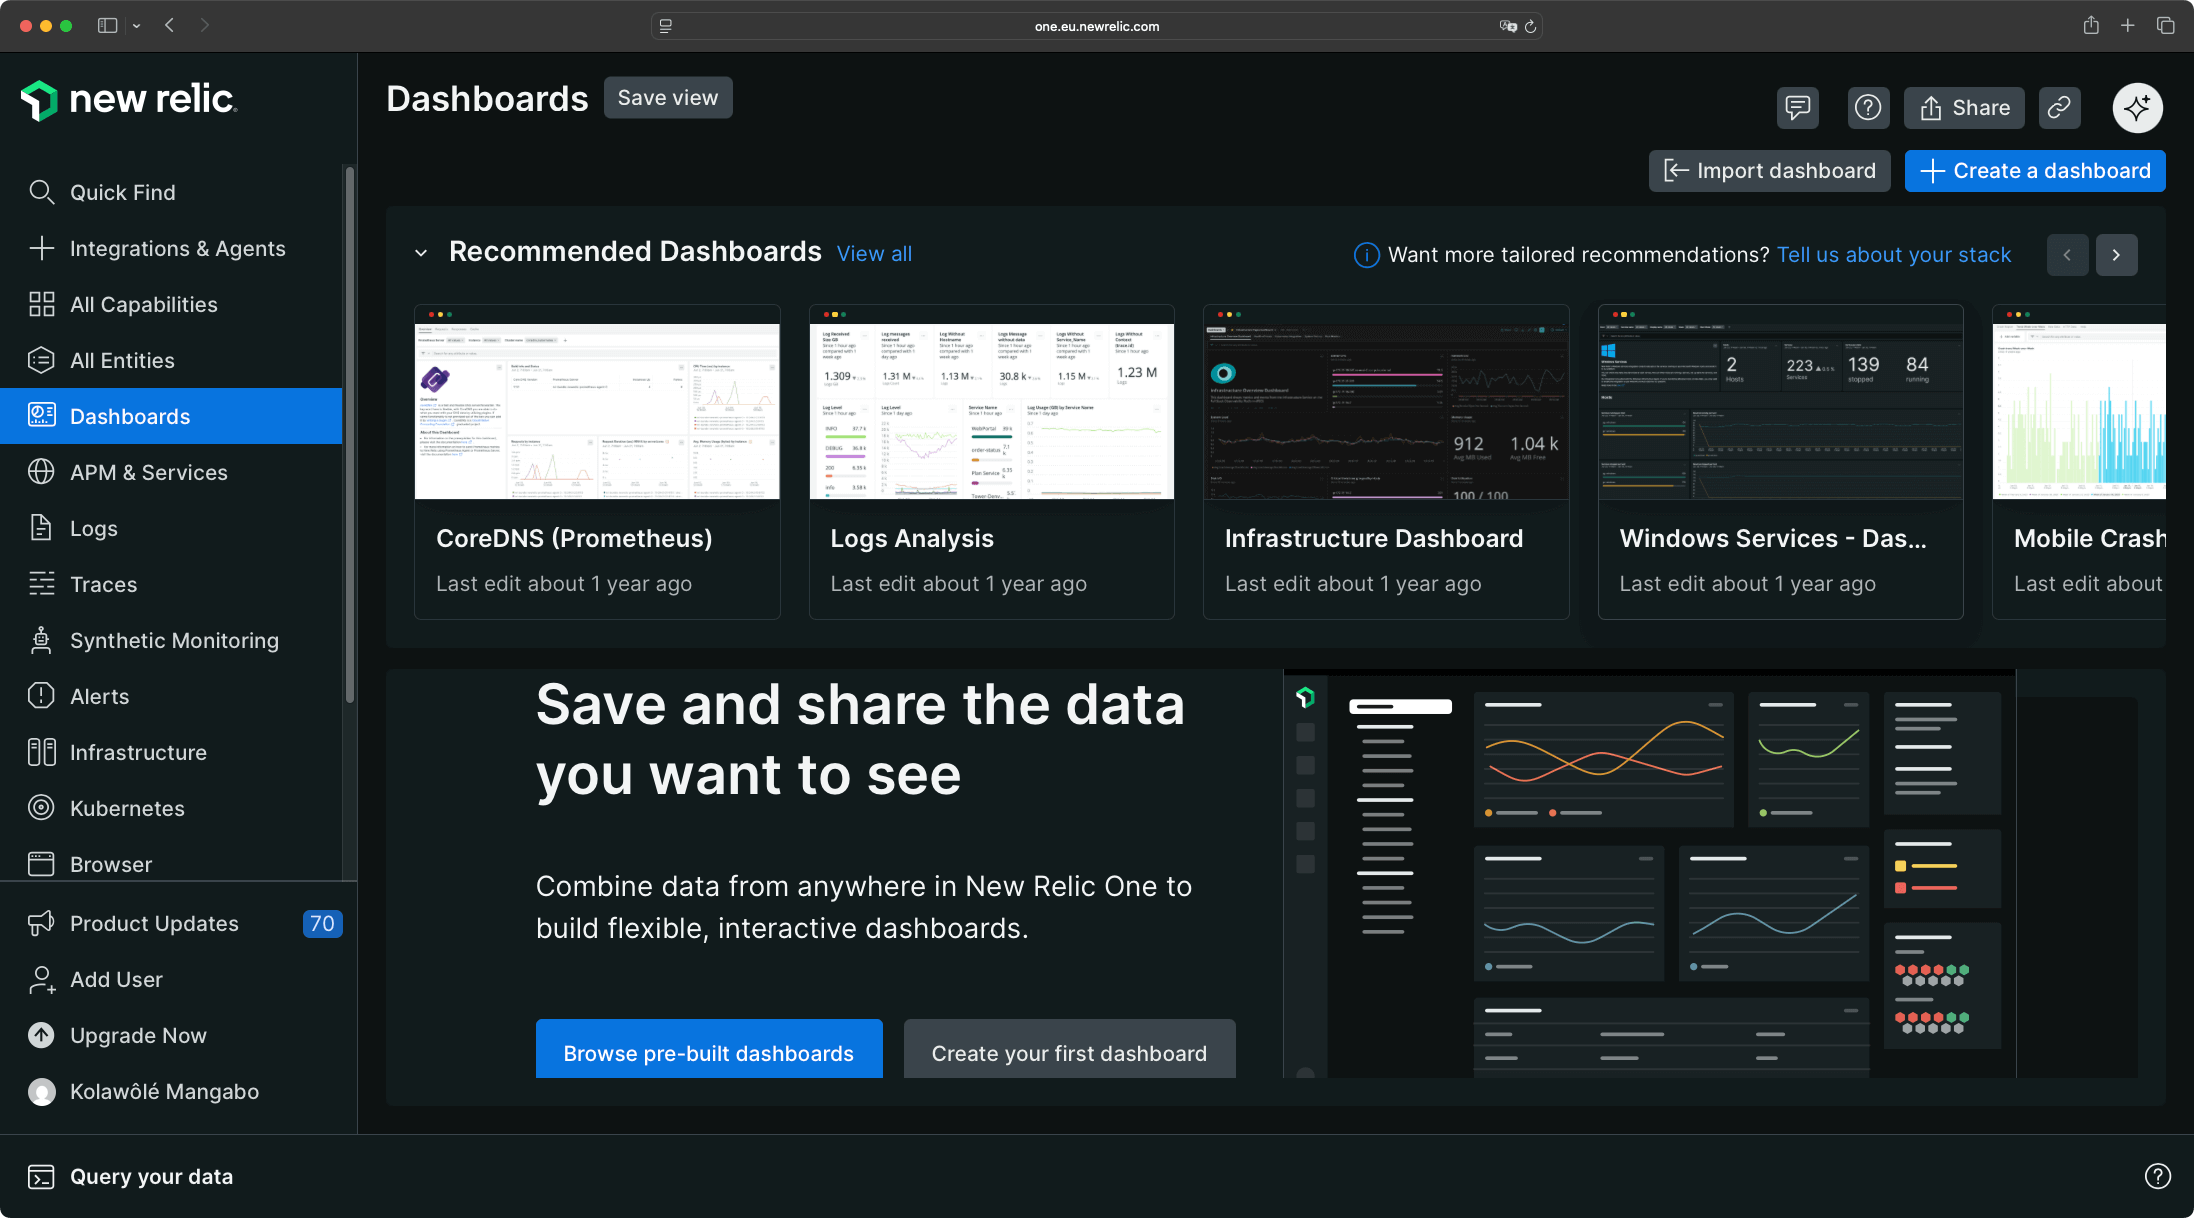This screenshot has width=2194, height=1218.
Task: Open the Kubernetes section
Action: click(127, 808)
